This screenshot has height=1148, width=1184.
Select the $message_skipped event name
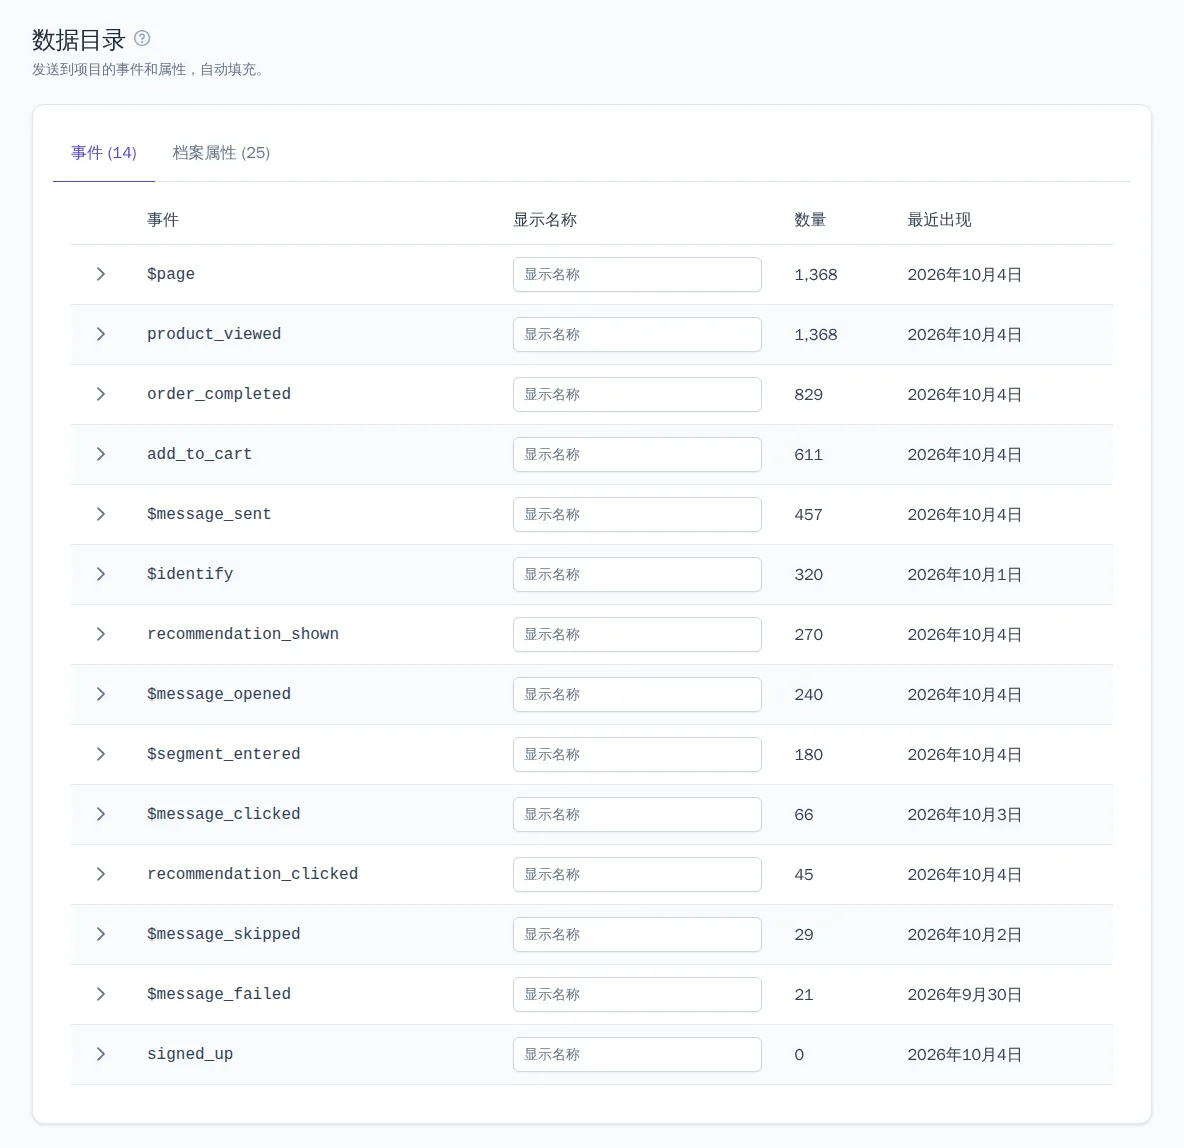[224, 934]
